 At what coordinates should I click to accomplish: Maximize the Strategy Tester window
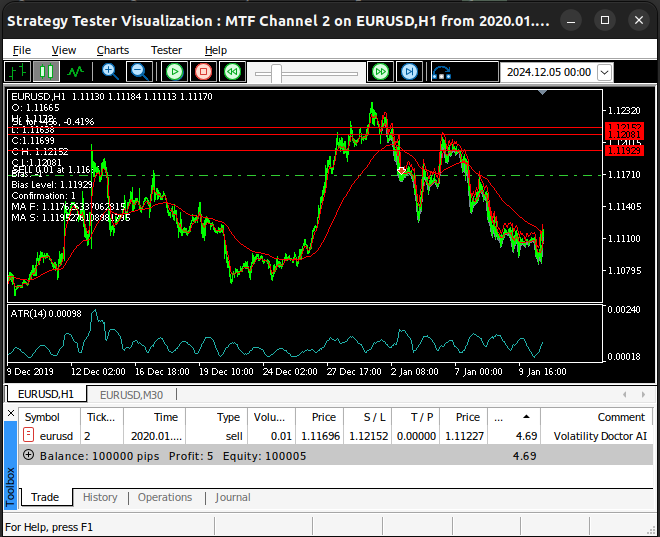click(x=605, y=20)
